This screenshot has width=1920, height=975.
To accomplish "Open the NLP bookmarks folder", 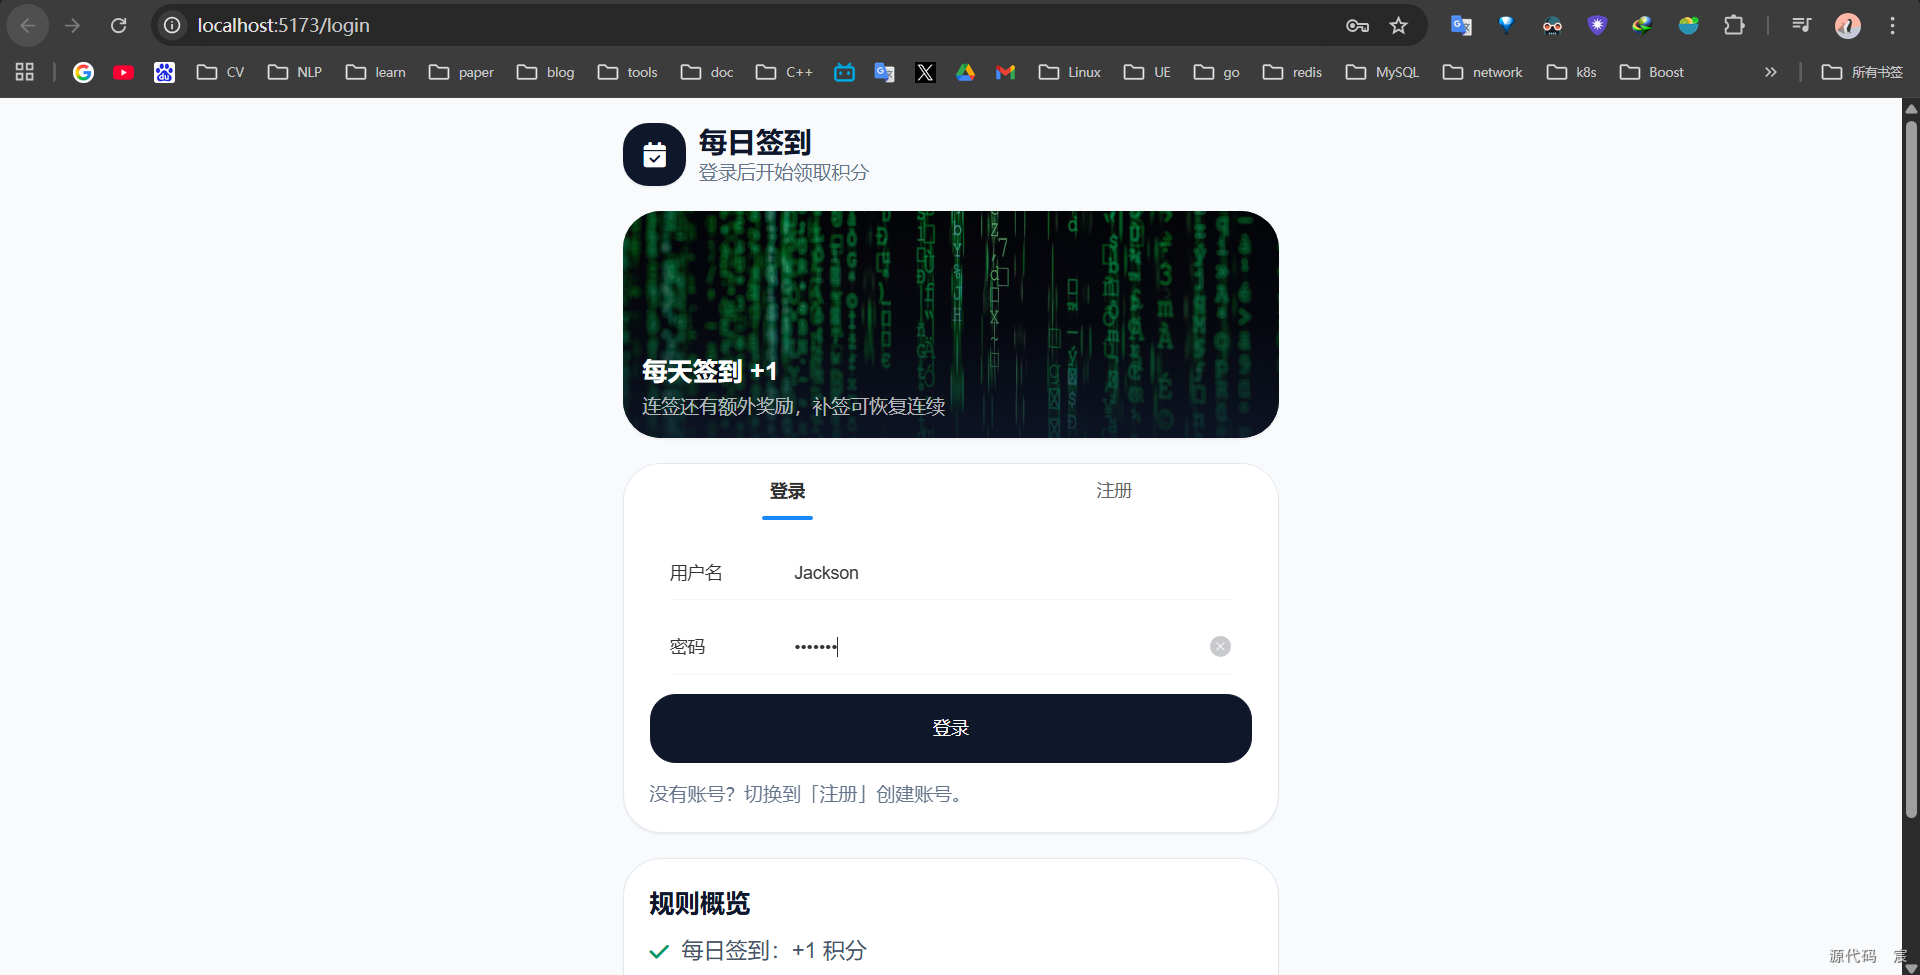I will click(294, 72).
